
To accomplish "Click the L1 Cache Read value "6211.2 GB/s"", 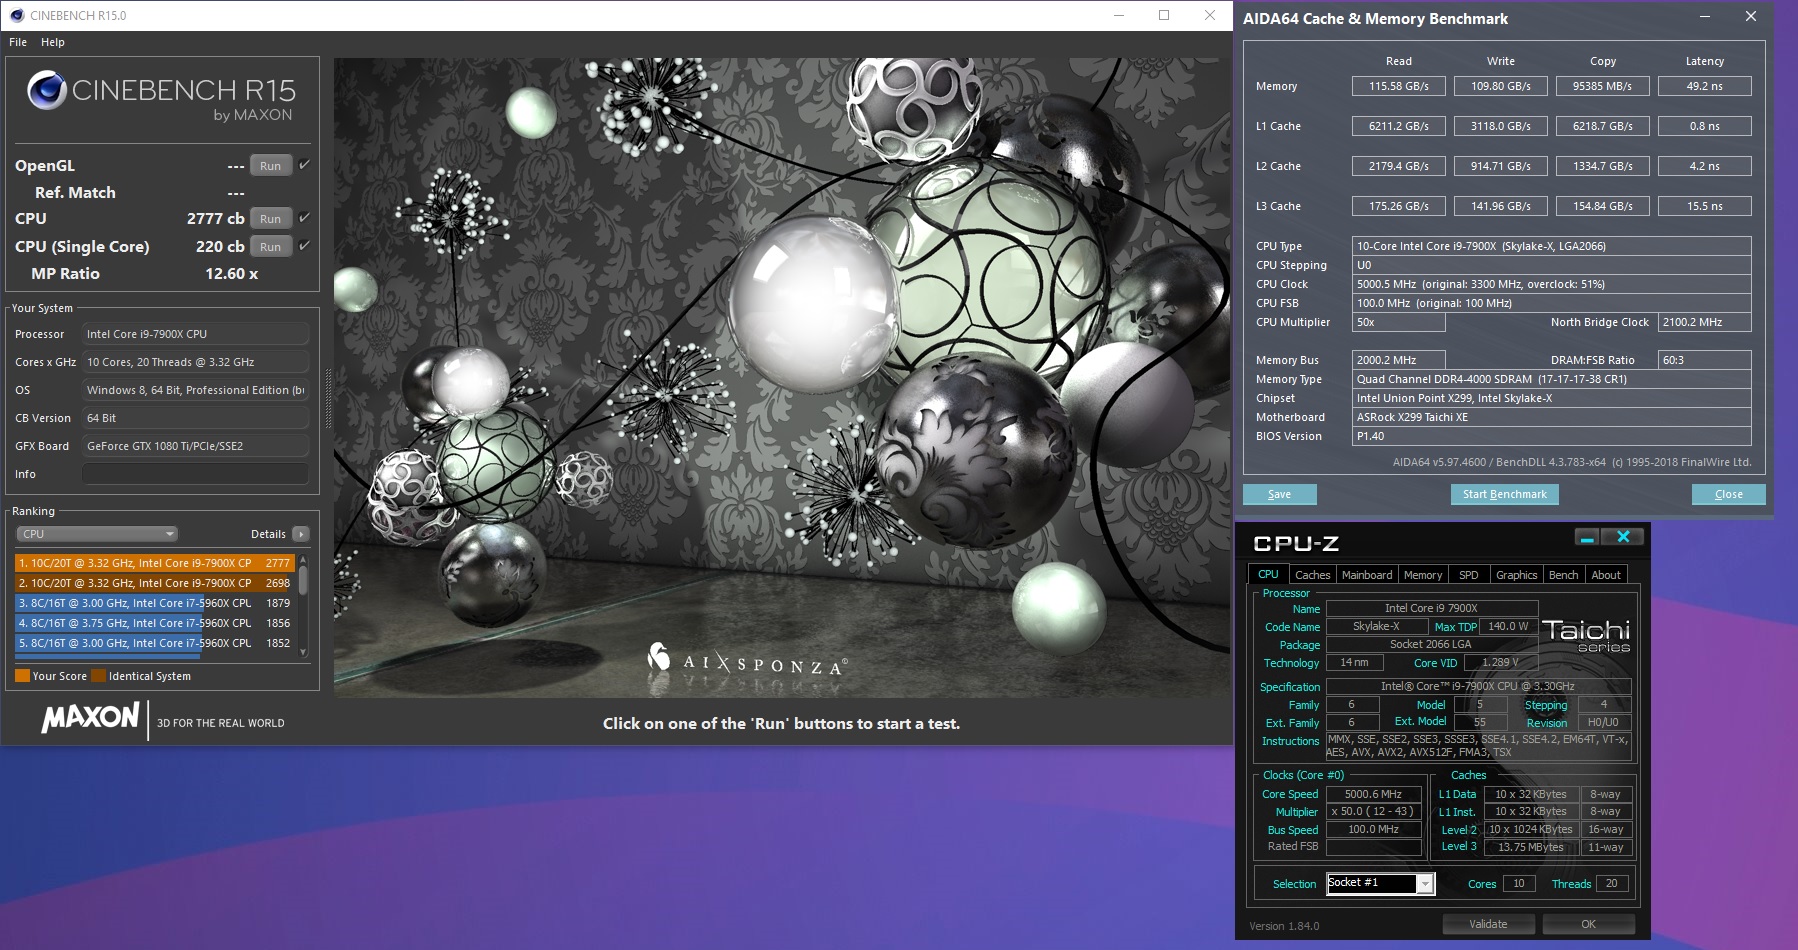I will [1398, 126].
